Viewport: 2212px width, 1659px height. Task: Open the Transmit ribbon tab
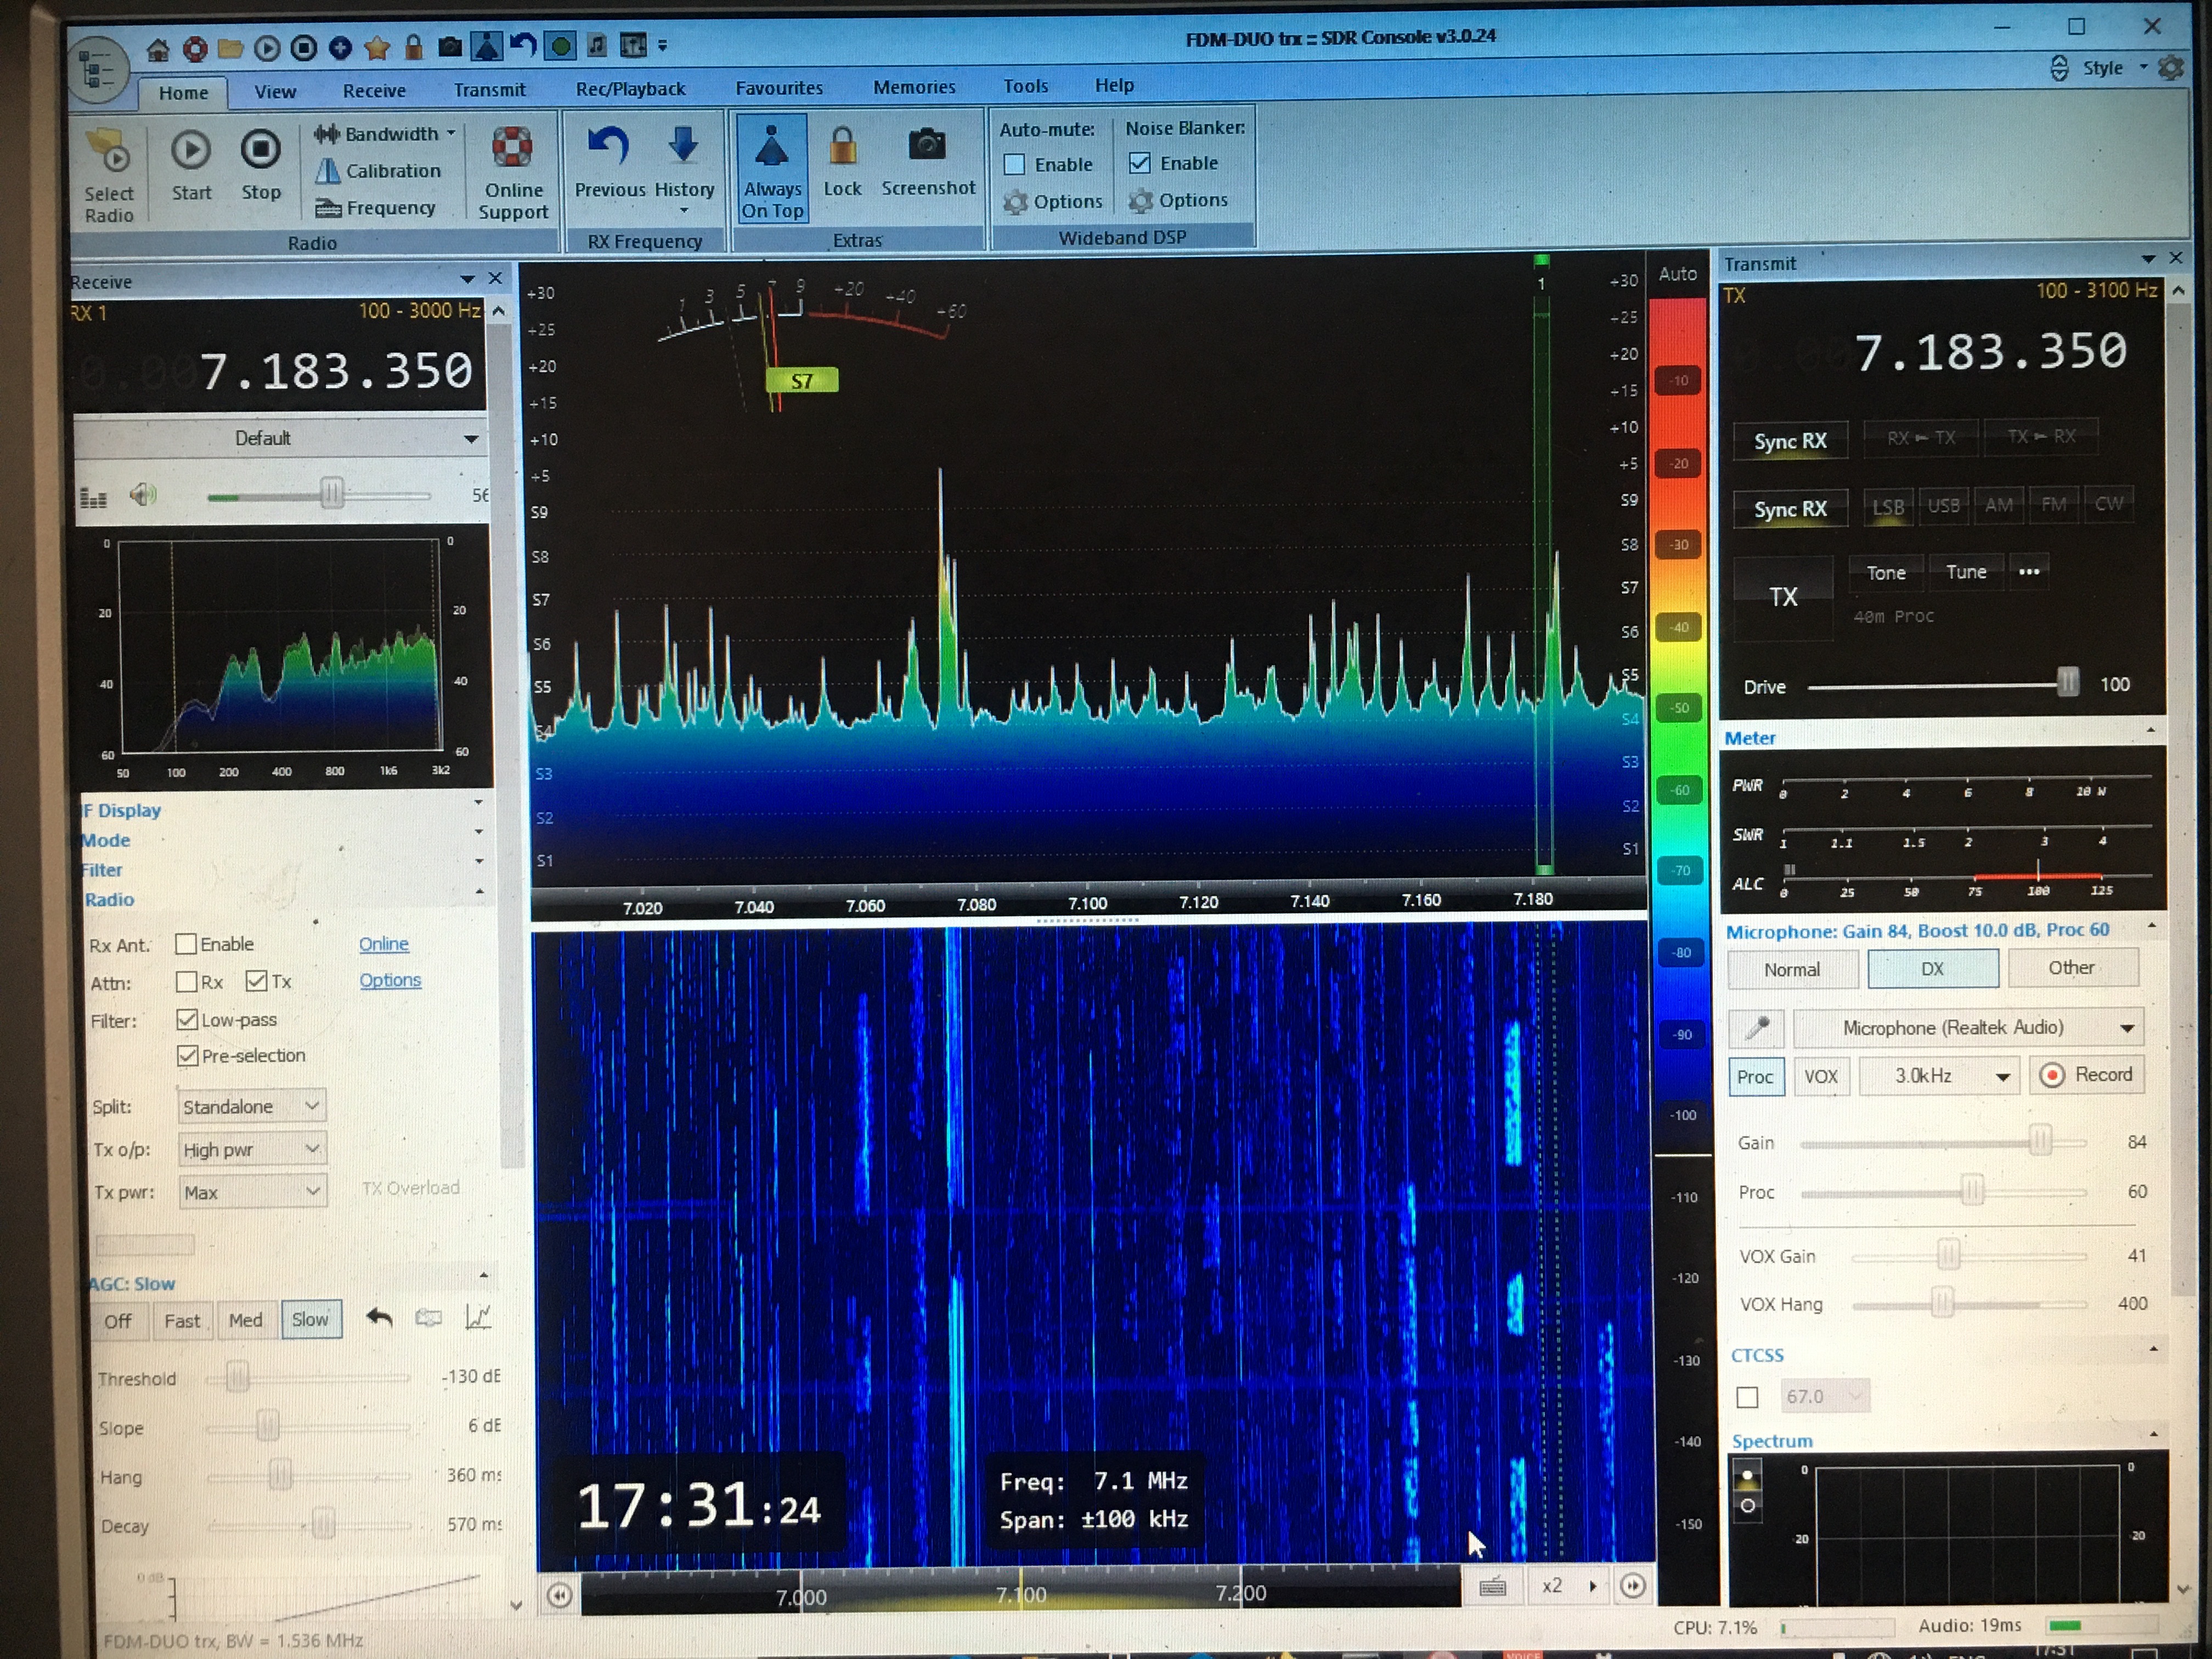pyautogui.click(x=489, y=90)
